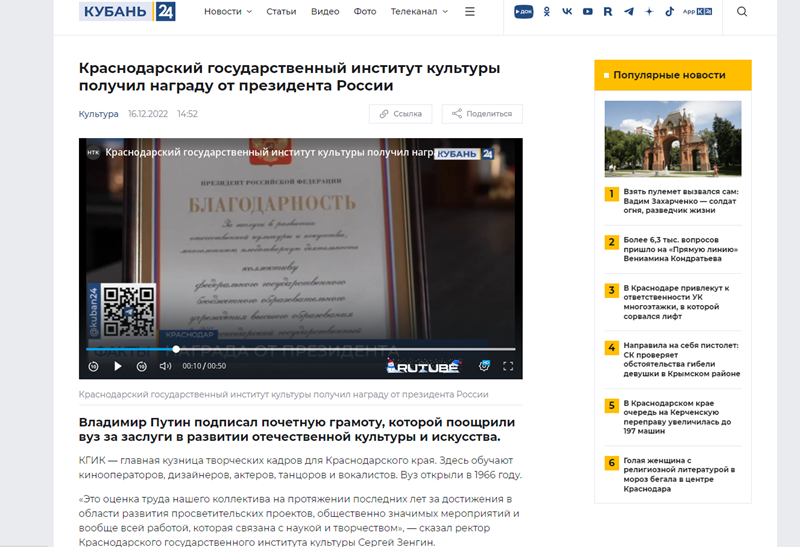This screenshot has width=800, height=547.
Task: Enter fullscreen video mode
Action: click(508, 366)
